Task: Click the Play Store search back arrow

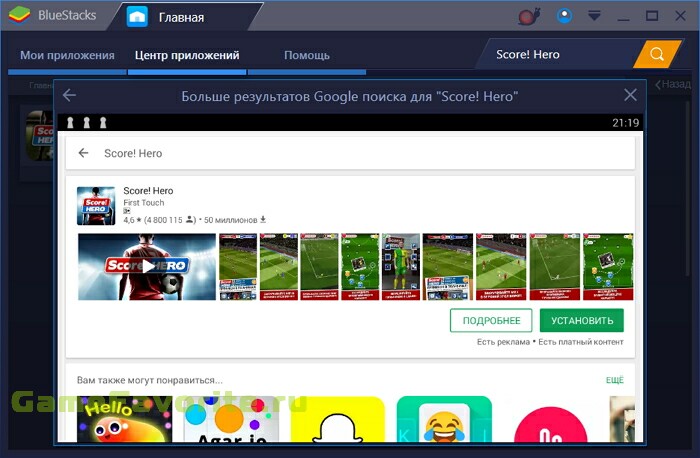Action: coord(83,153)
